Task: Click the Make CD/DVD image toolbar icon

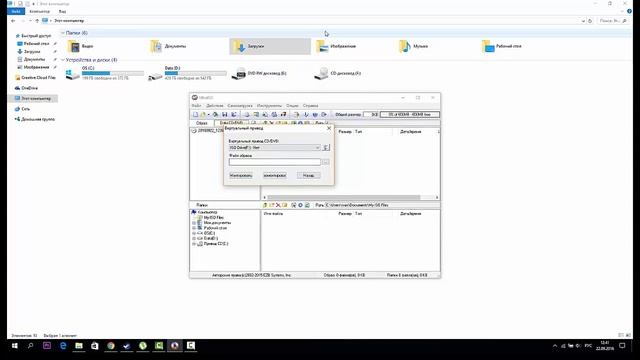Action: tap(247, 115)
